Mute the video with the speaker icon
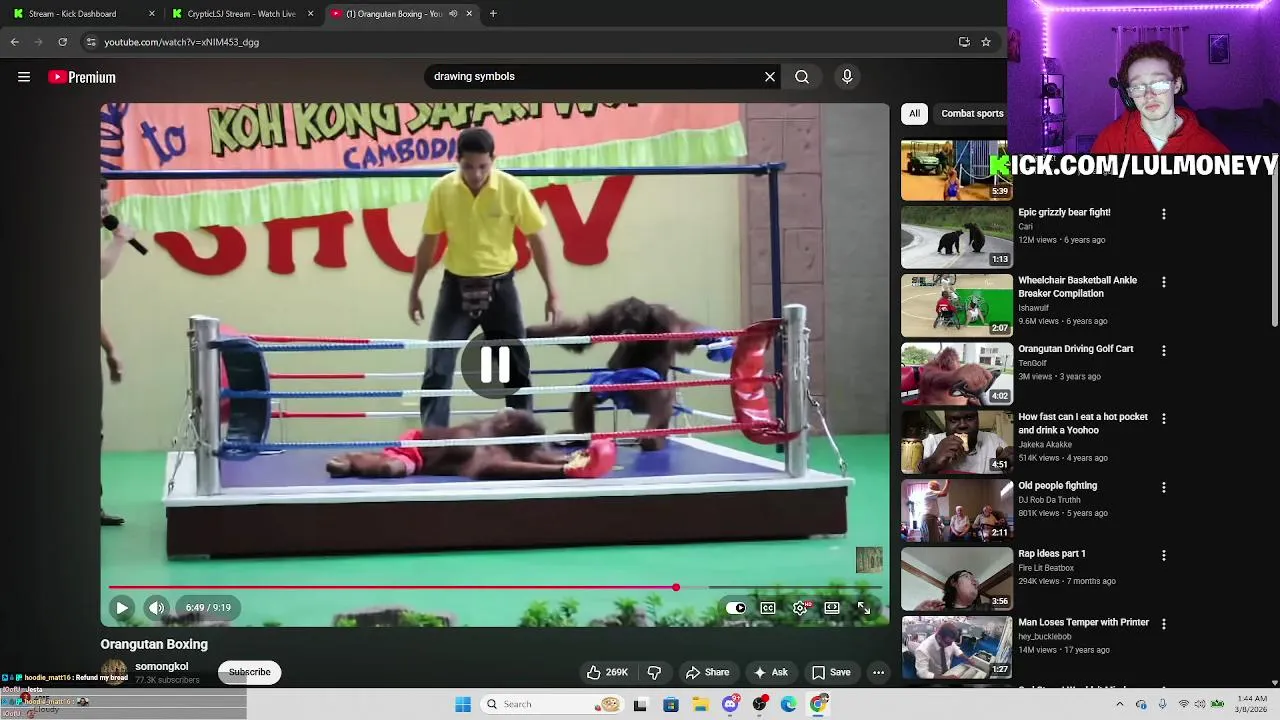Viewport: 1280px width, 720px height. pos(157,607)
